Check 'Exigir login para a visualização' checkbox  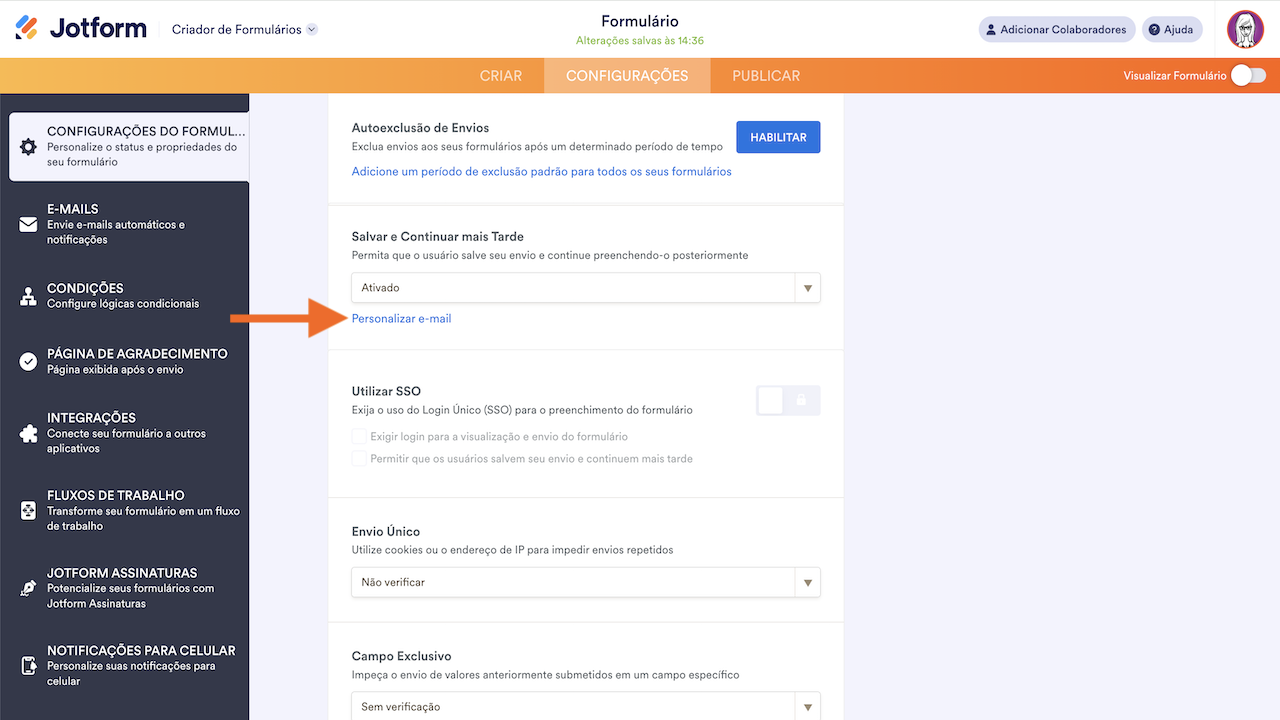359,437
